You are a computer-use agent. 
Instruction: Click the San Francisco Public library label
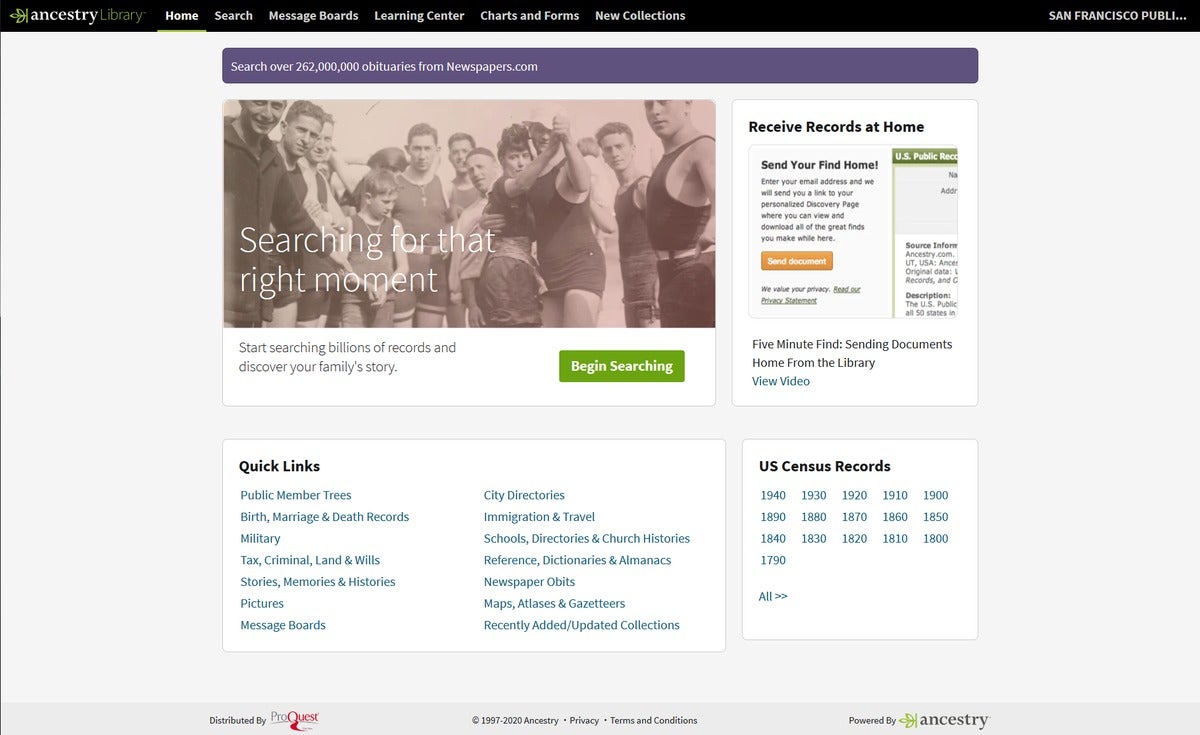point(1117,15)
